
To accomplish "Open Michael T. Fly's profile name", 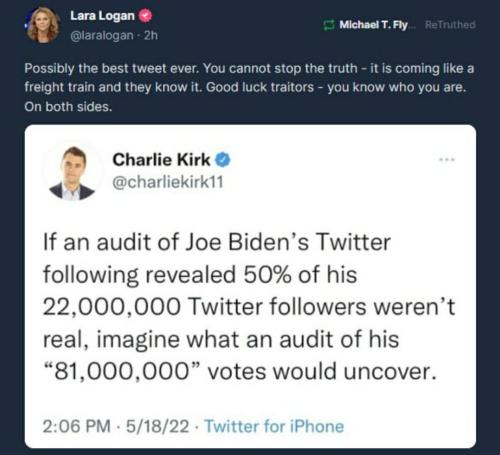I will tap(373, 25).
